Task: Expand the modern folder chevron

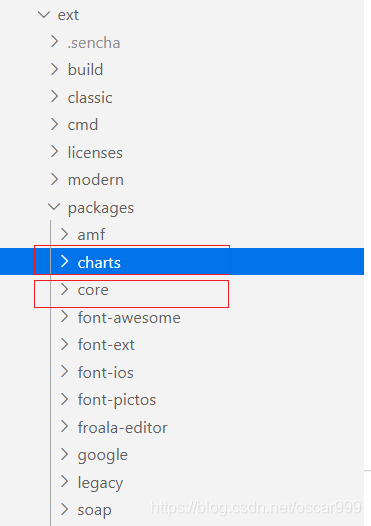Action: [54, 179]
